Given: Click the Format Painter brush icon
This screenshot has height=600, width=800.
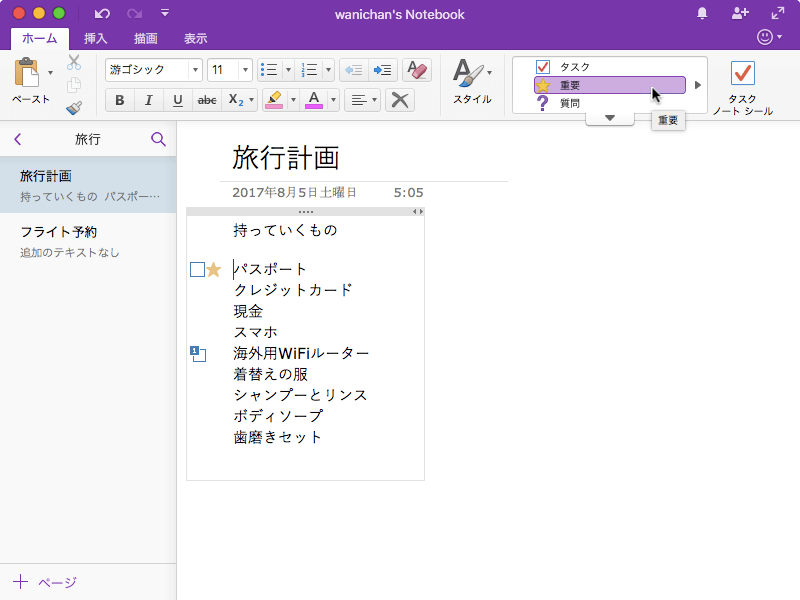Looking at the screenshot, I should click(x=74, y=108).
